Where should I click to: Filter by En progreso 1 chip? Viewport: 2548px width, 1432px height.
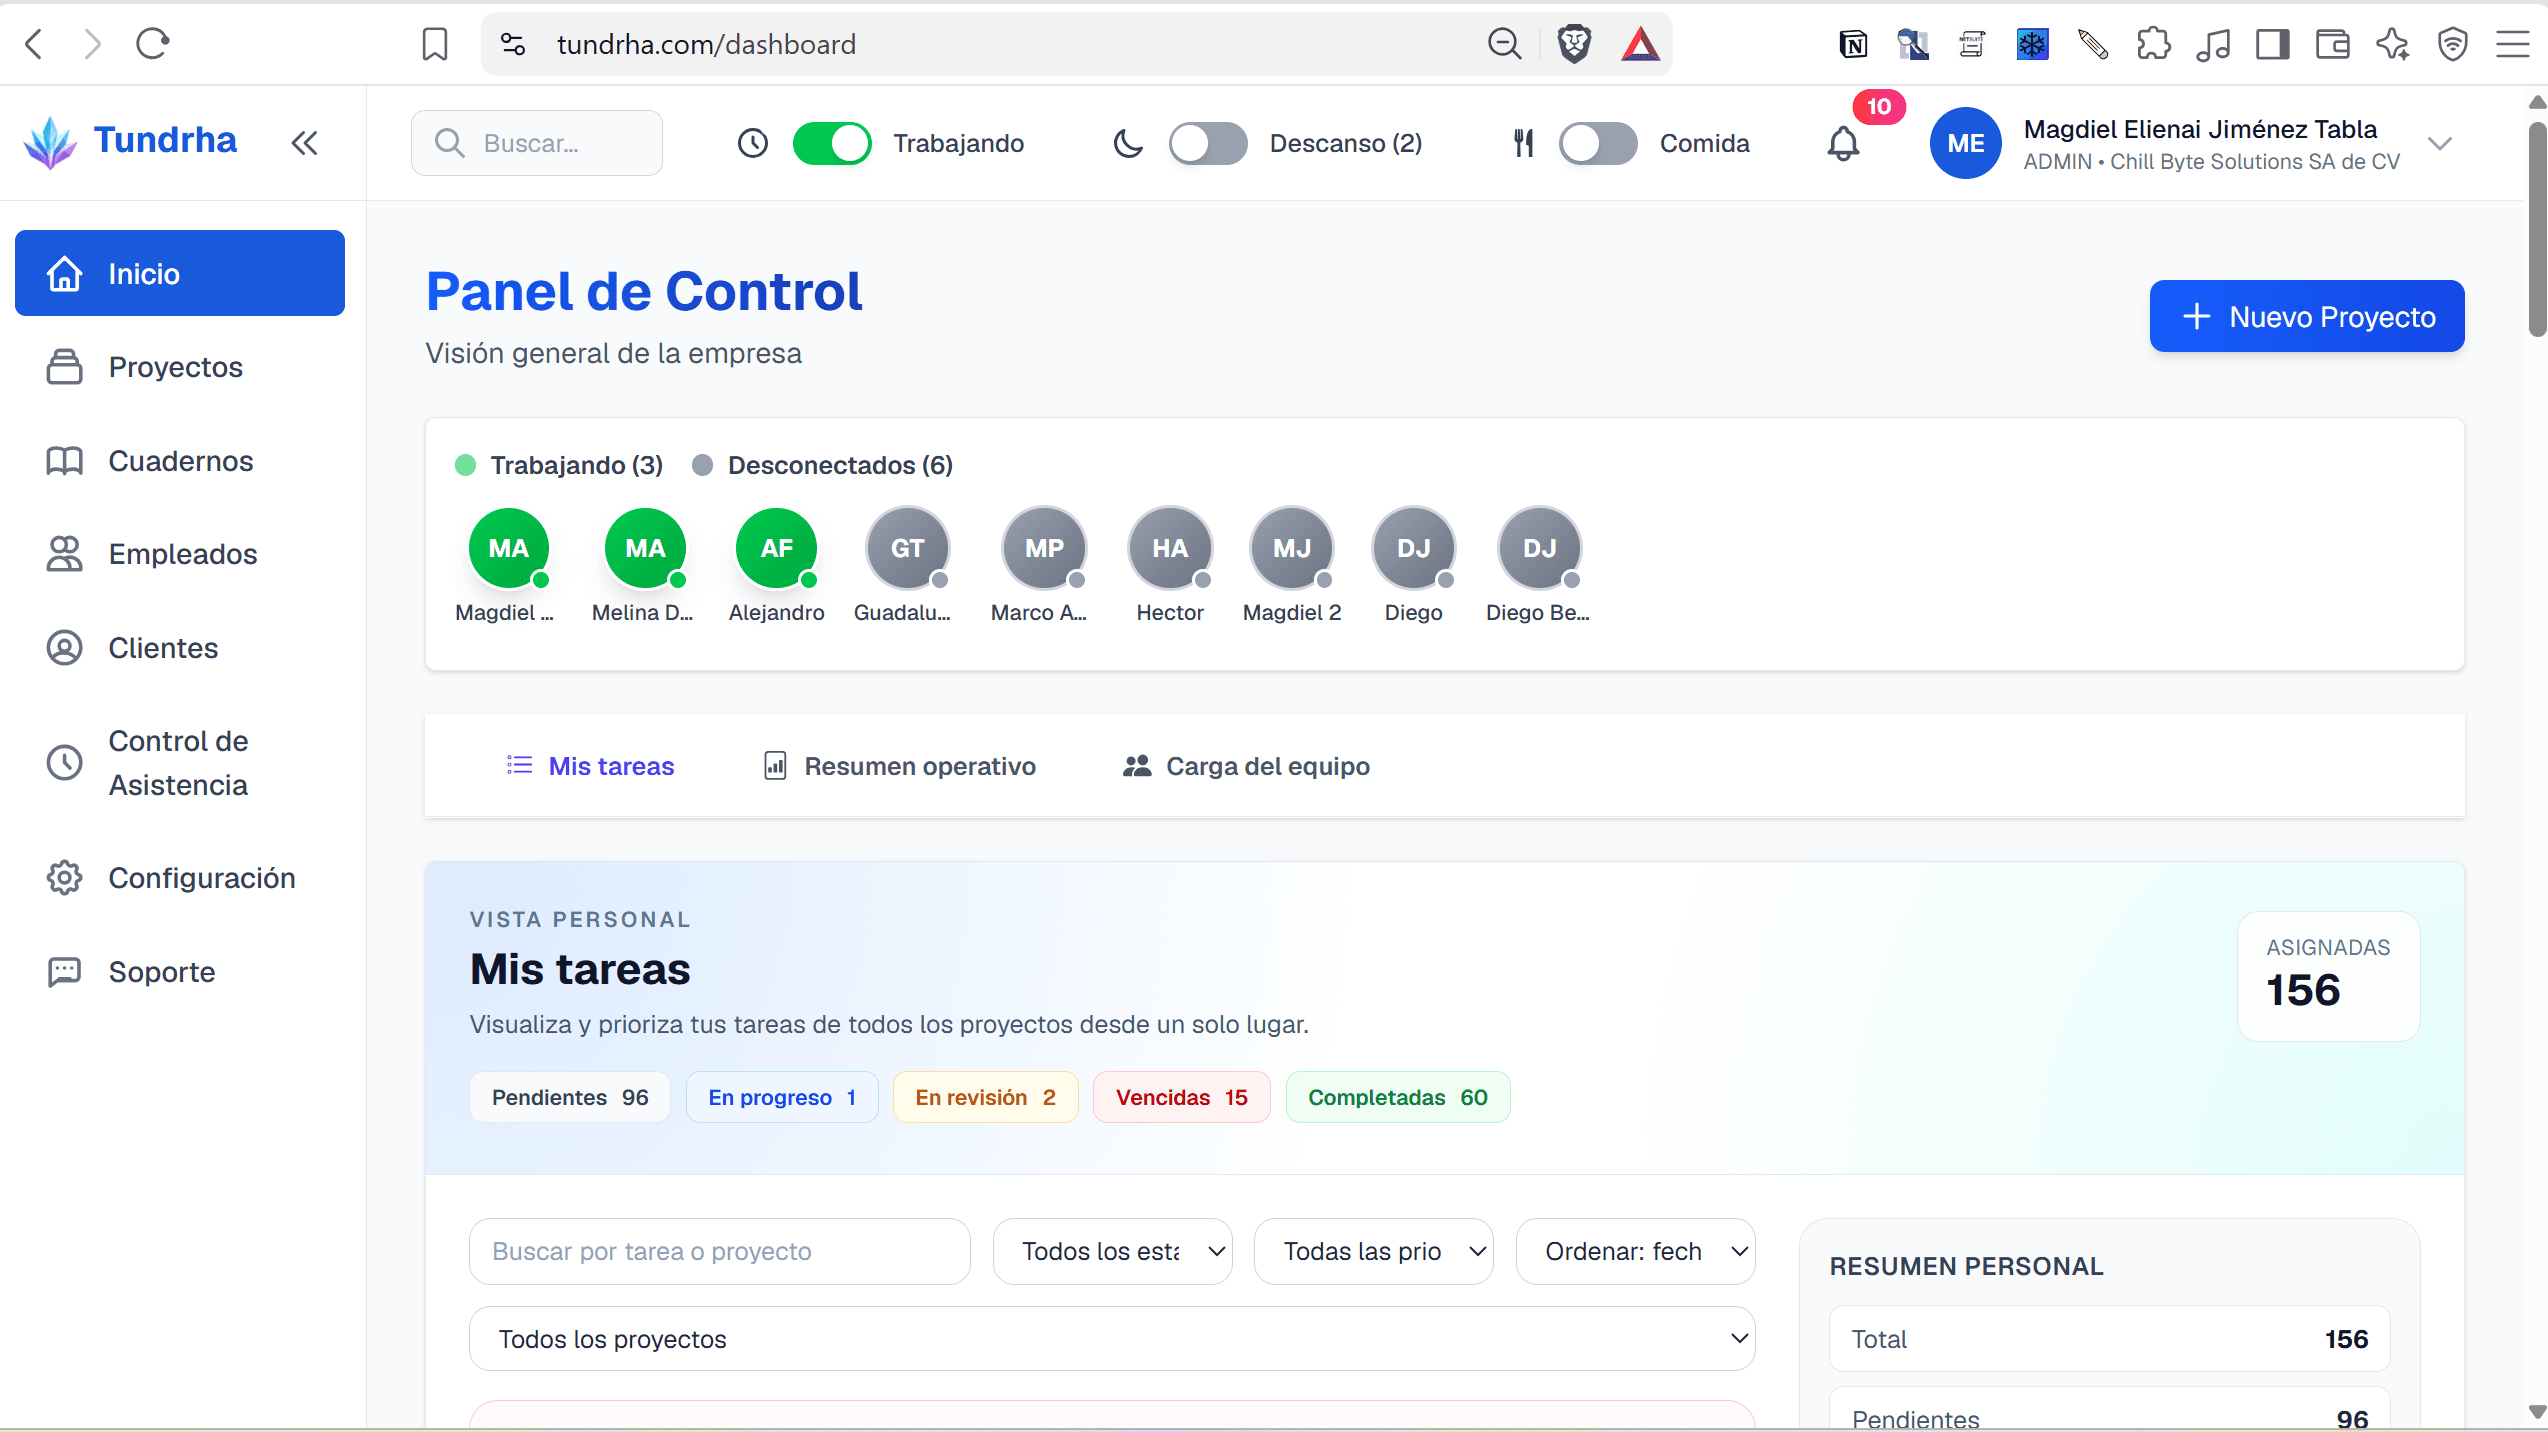[782, 1097]
